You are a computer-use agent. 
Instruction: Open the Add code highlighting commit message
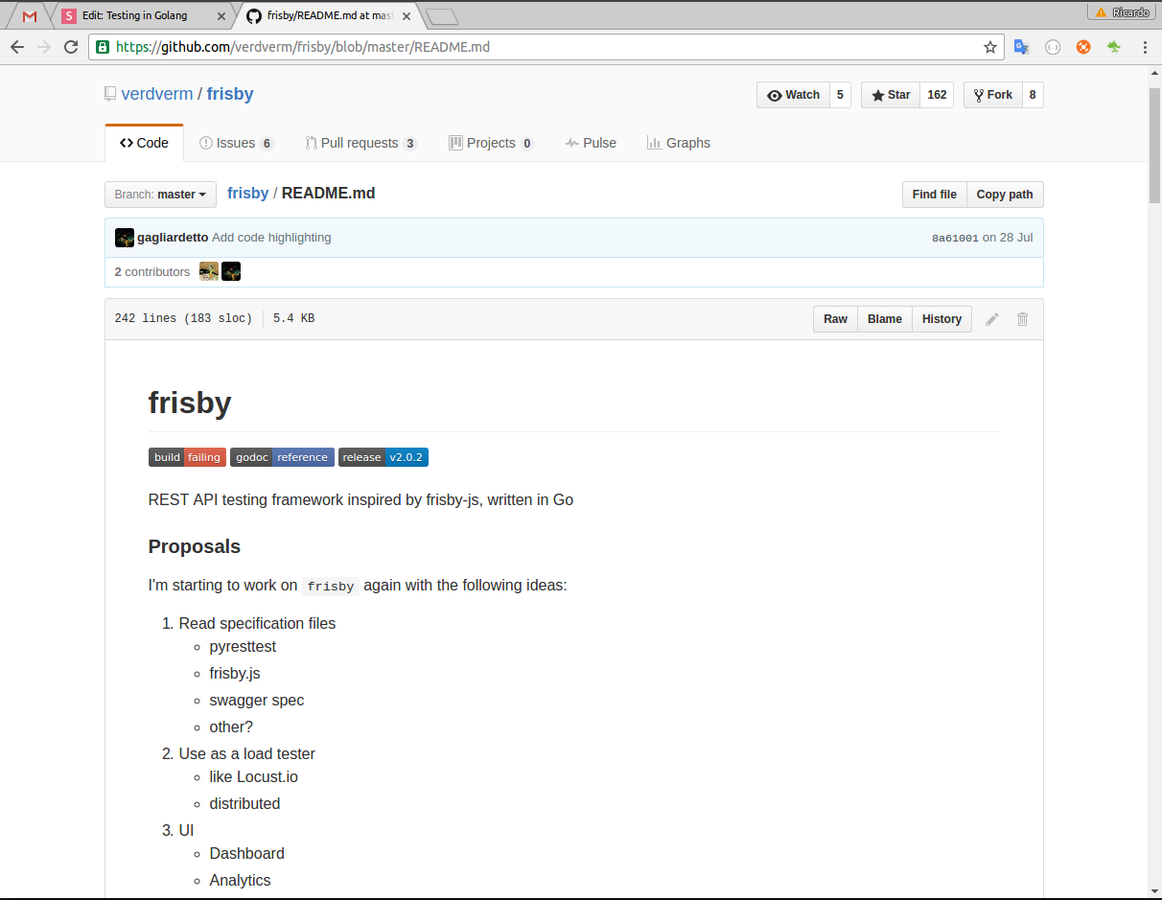(x=271, y=237)
